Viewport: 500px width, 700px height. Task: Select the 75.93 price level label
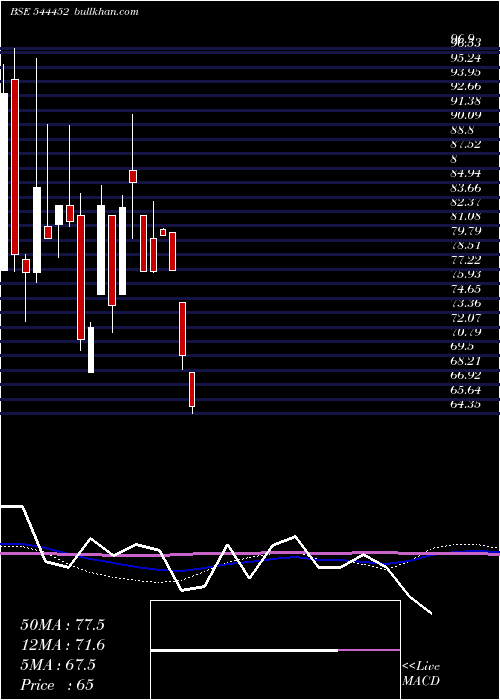click(x=466, y=274)
